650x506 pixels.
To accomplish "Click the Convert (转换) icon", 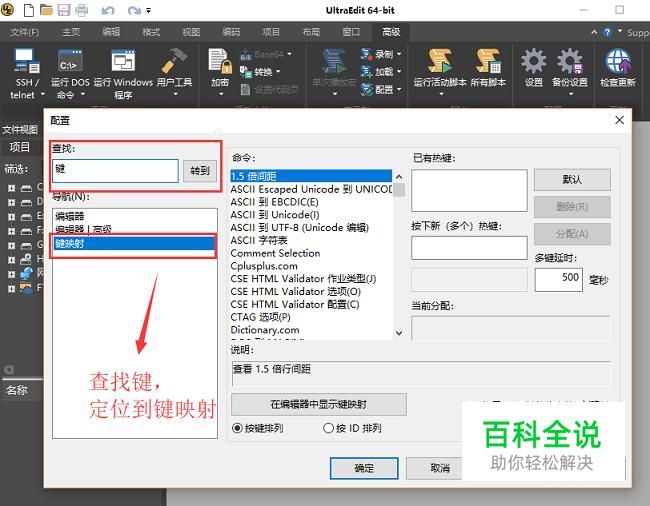I will (246, 72).
